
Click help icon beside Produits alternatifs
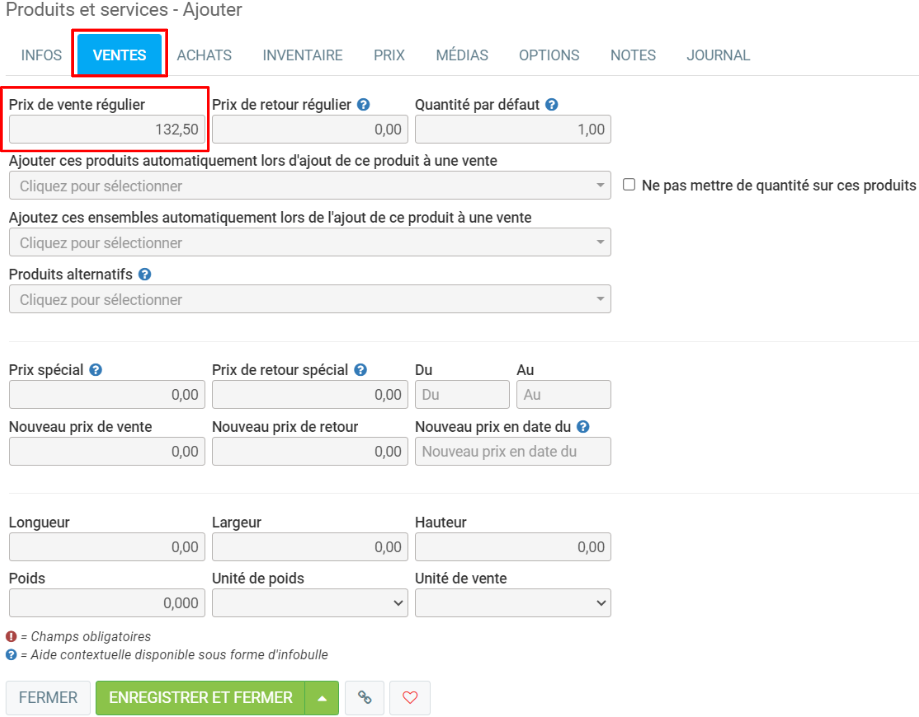145,274
